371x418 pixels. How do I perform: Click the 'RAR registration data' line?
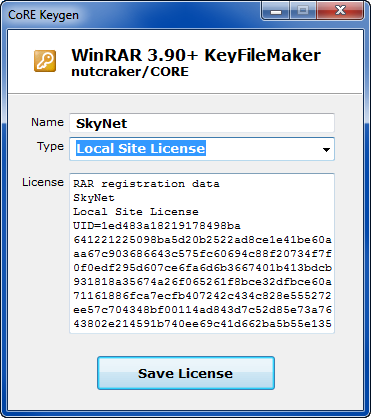click(146, 184)
